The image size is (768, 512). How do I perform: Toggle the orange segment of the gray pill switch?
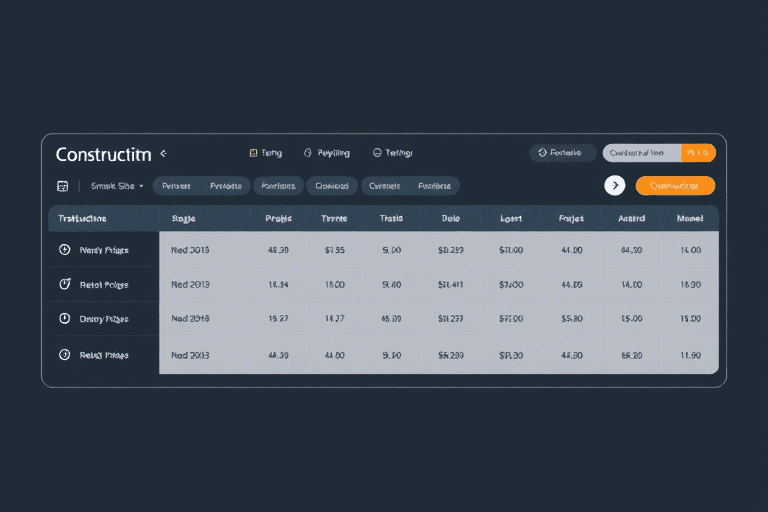click(x=698, y=153)
